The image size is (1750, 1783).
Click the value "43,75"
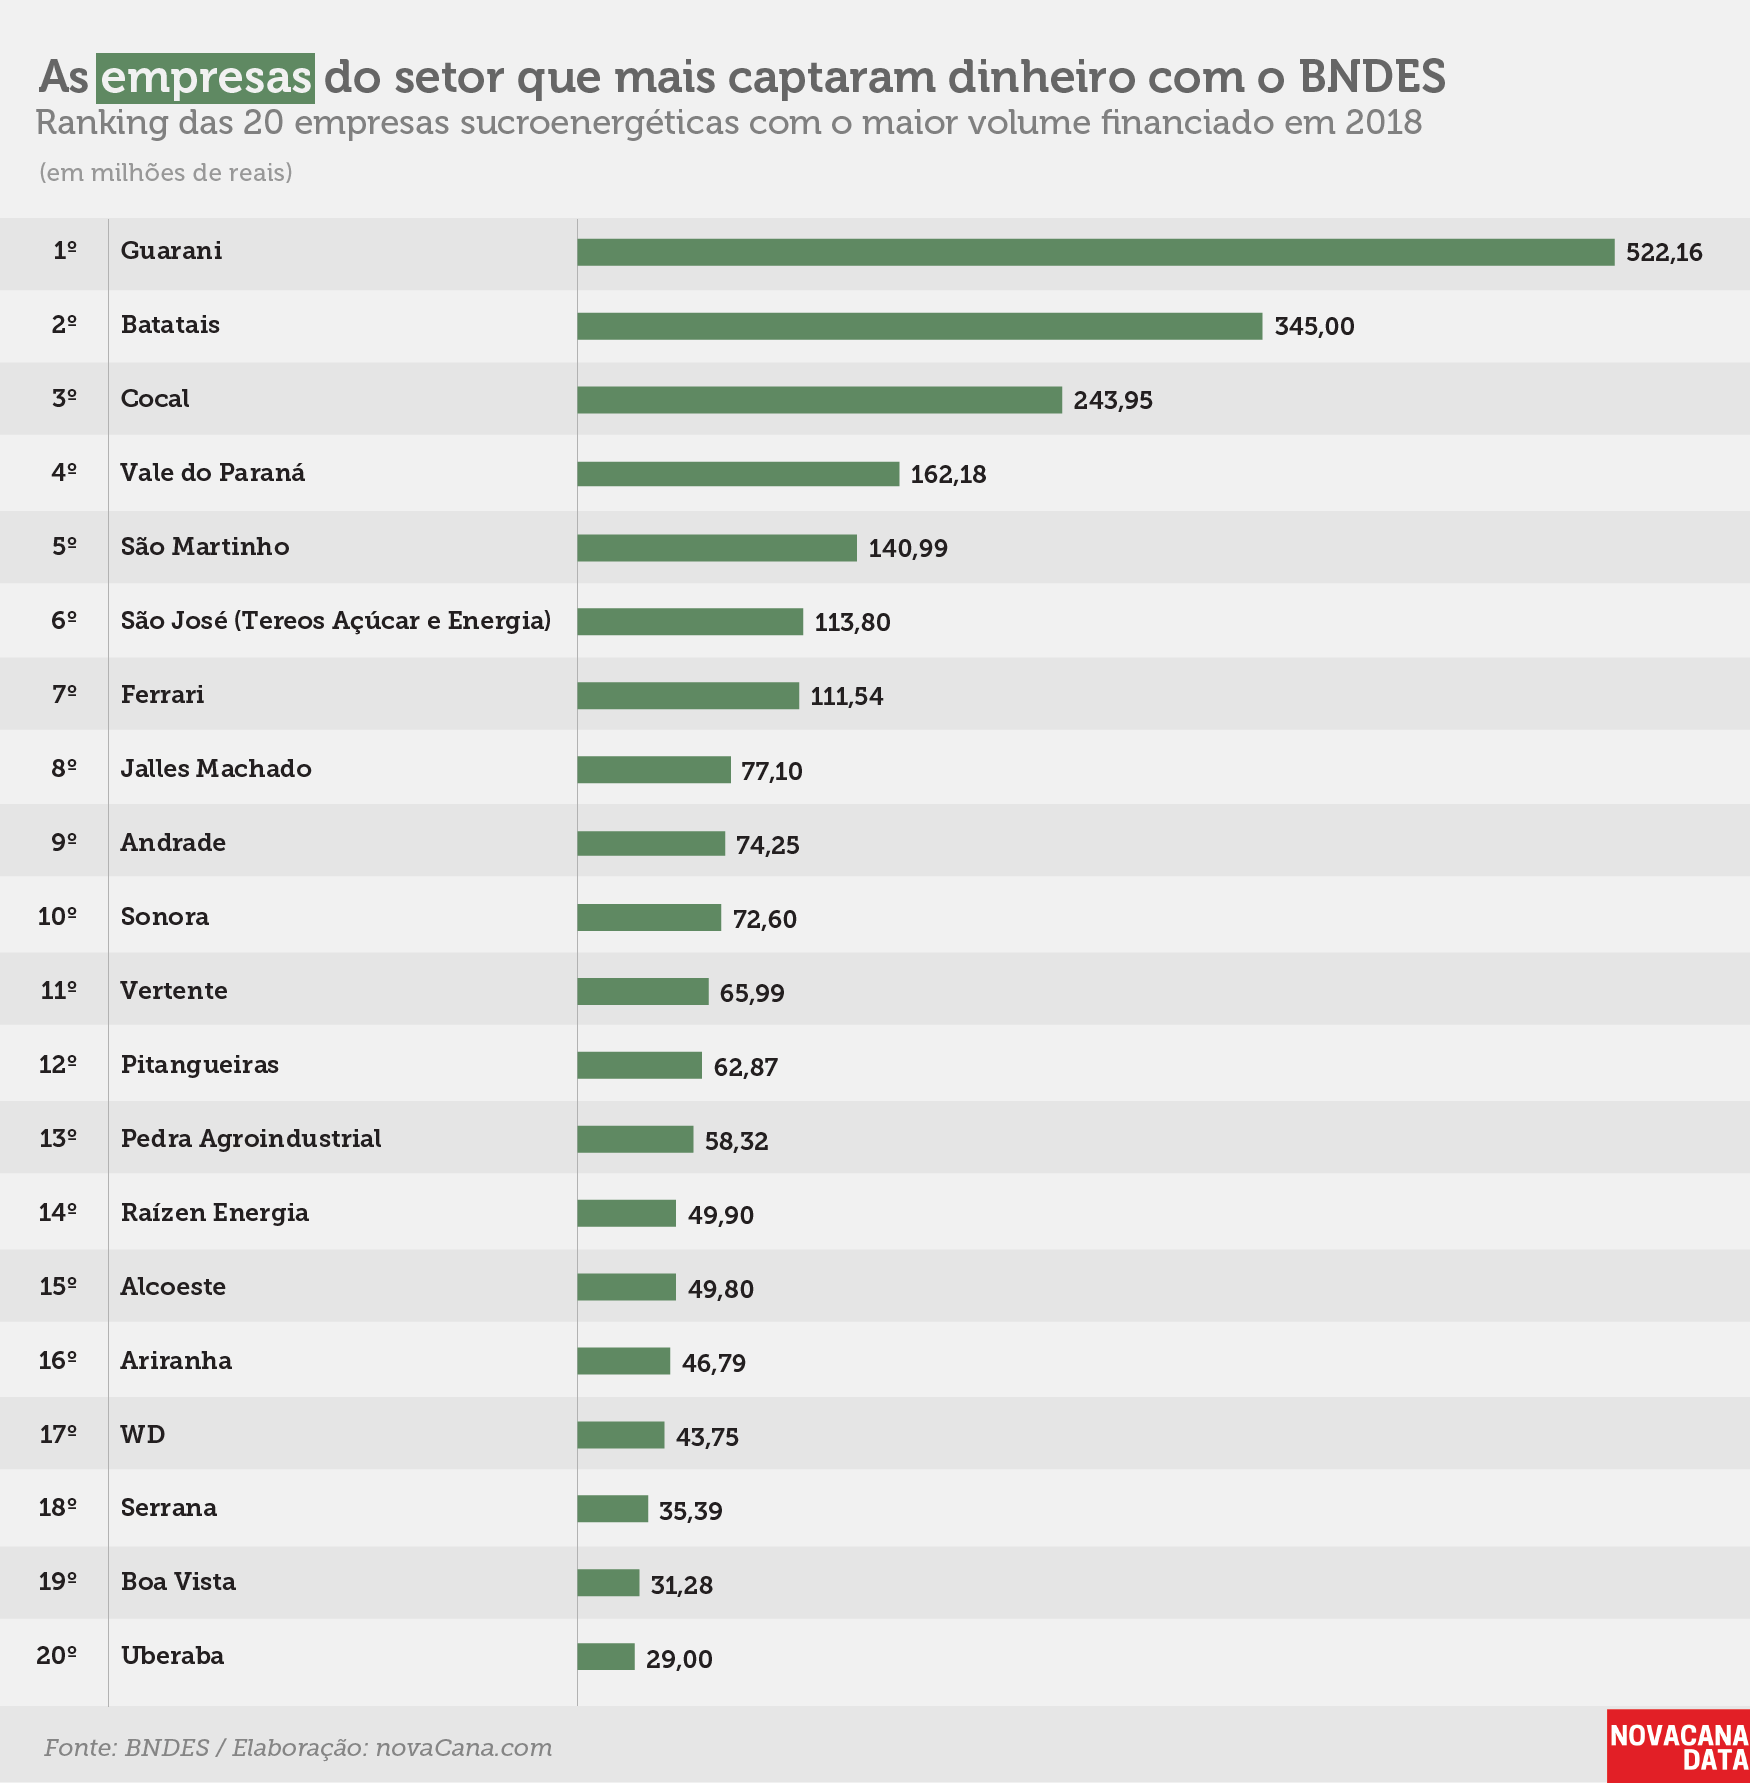(707, 1437)
